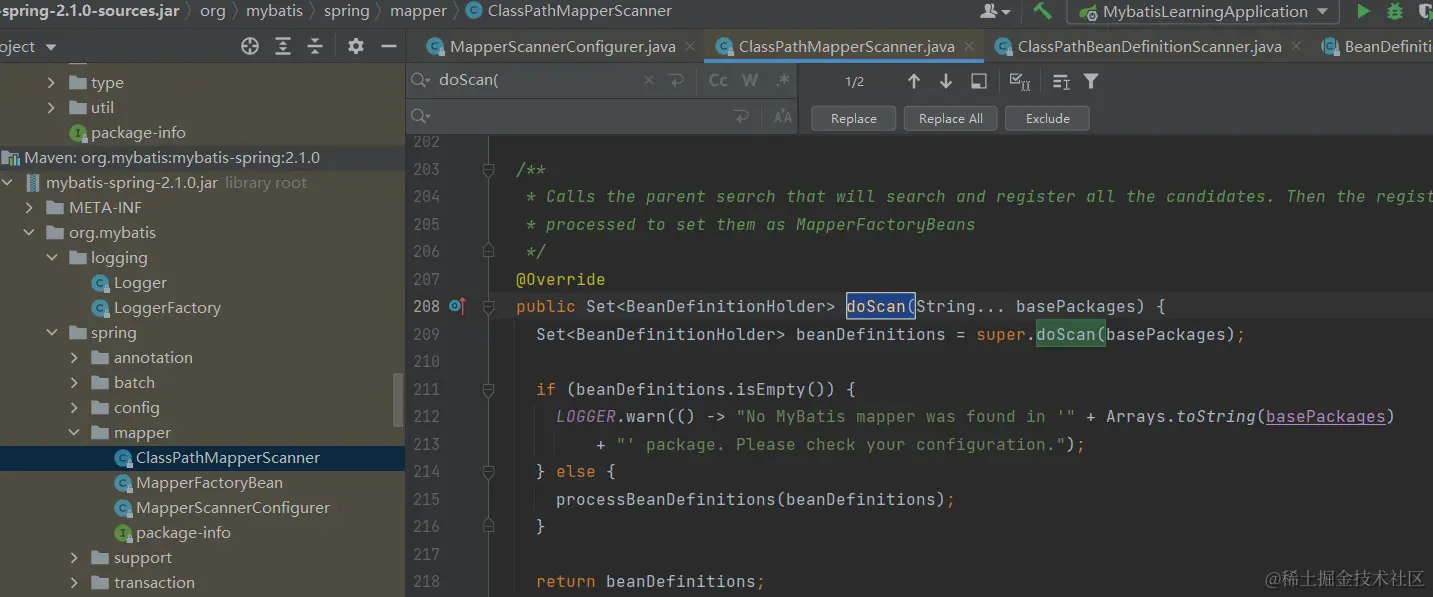The width and height of the screenshot is (1433, 597).
Task: Click the new line icon in replace field
Action: point(741,117)
